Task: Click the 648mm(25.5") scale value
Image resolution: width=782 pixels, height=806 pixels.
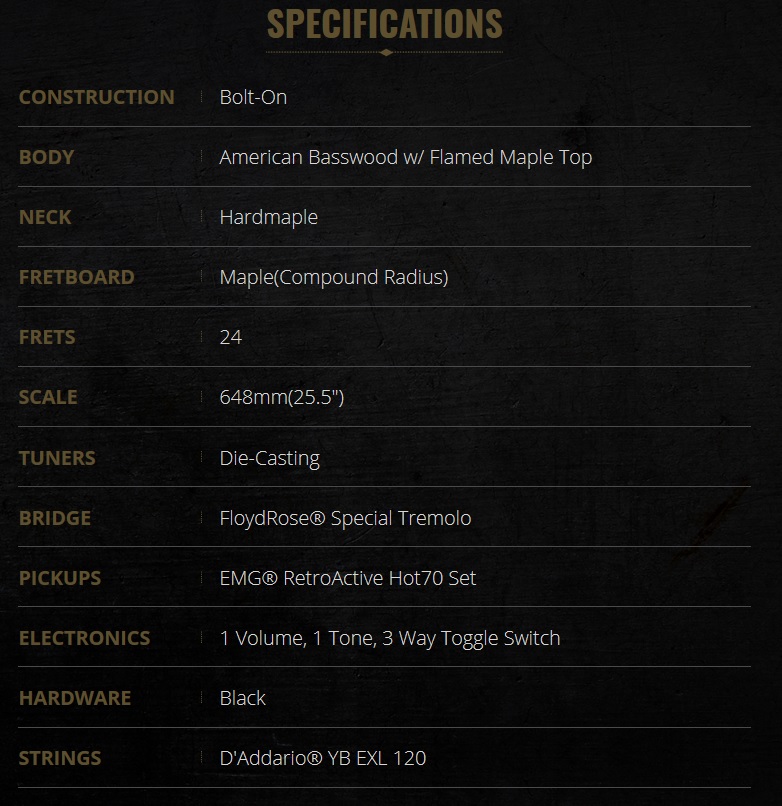Action: (x=281, y=397)
